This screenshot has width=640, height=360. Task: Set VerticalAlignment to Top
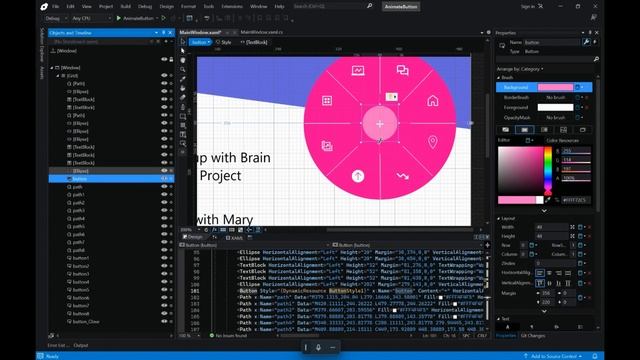[x=540, y=283]
